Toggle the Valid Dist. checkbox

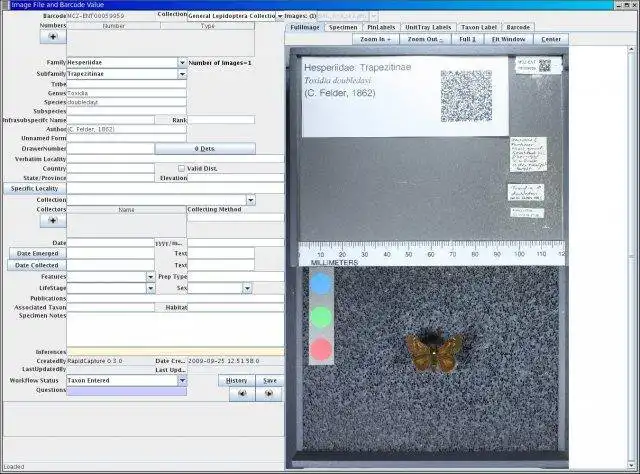click(x=181, y=168)
